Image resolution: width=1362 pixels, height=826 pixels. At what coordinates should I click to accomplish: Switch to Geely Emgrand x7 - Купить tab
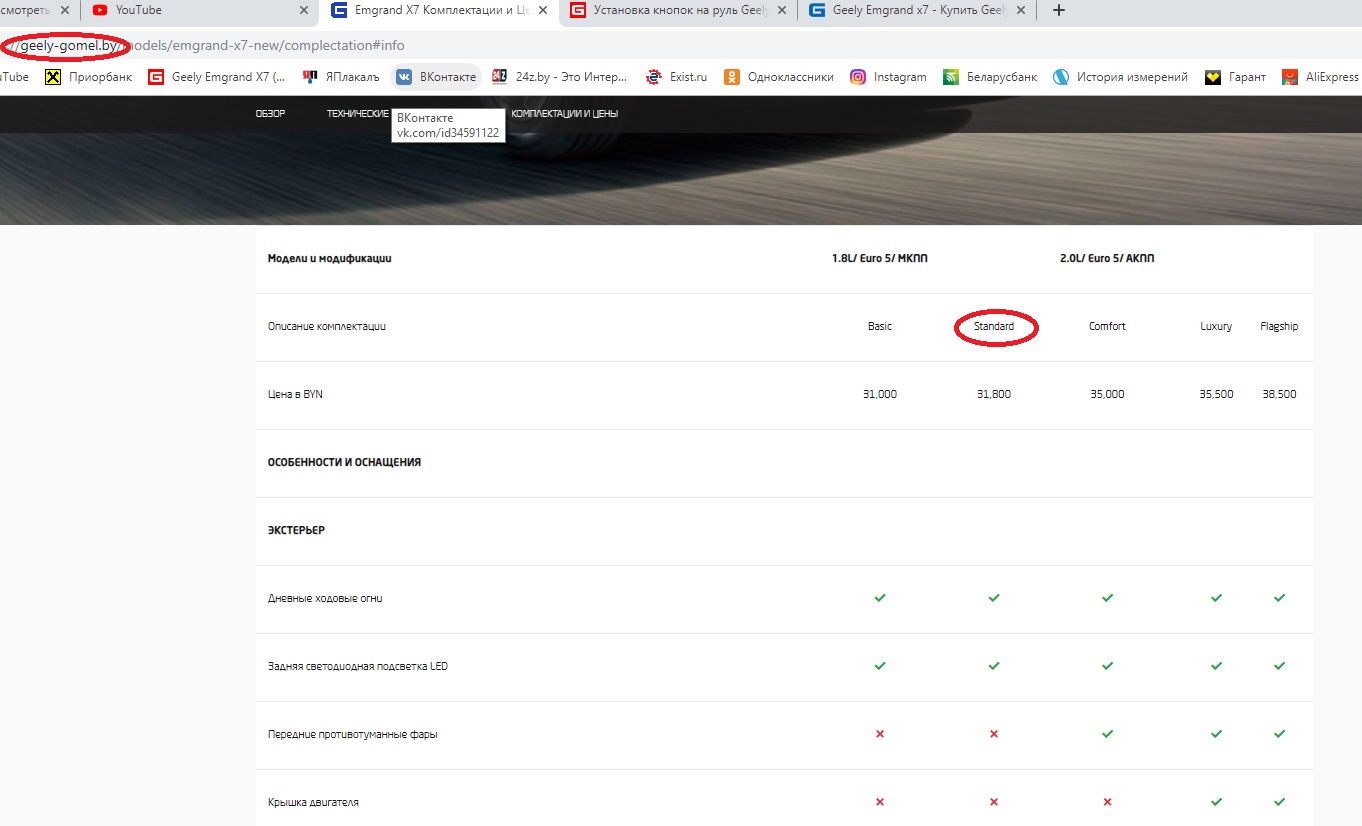click(910, 11)
